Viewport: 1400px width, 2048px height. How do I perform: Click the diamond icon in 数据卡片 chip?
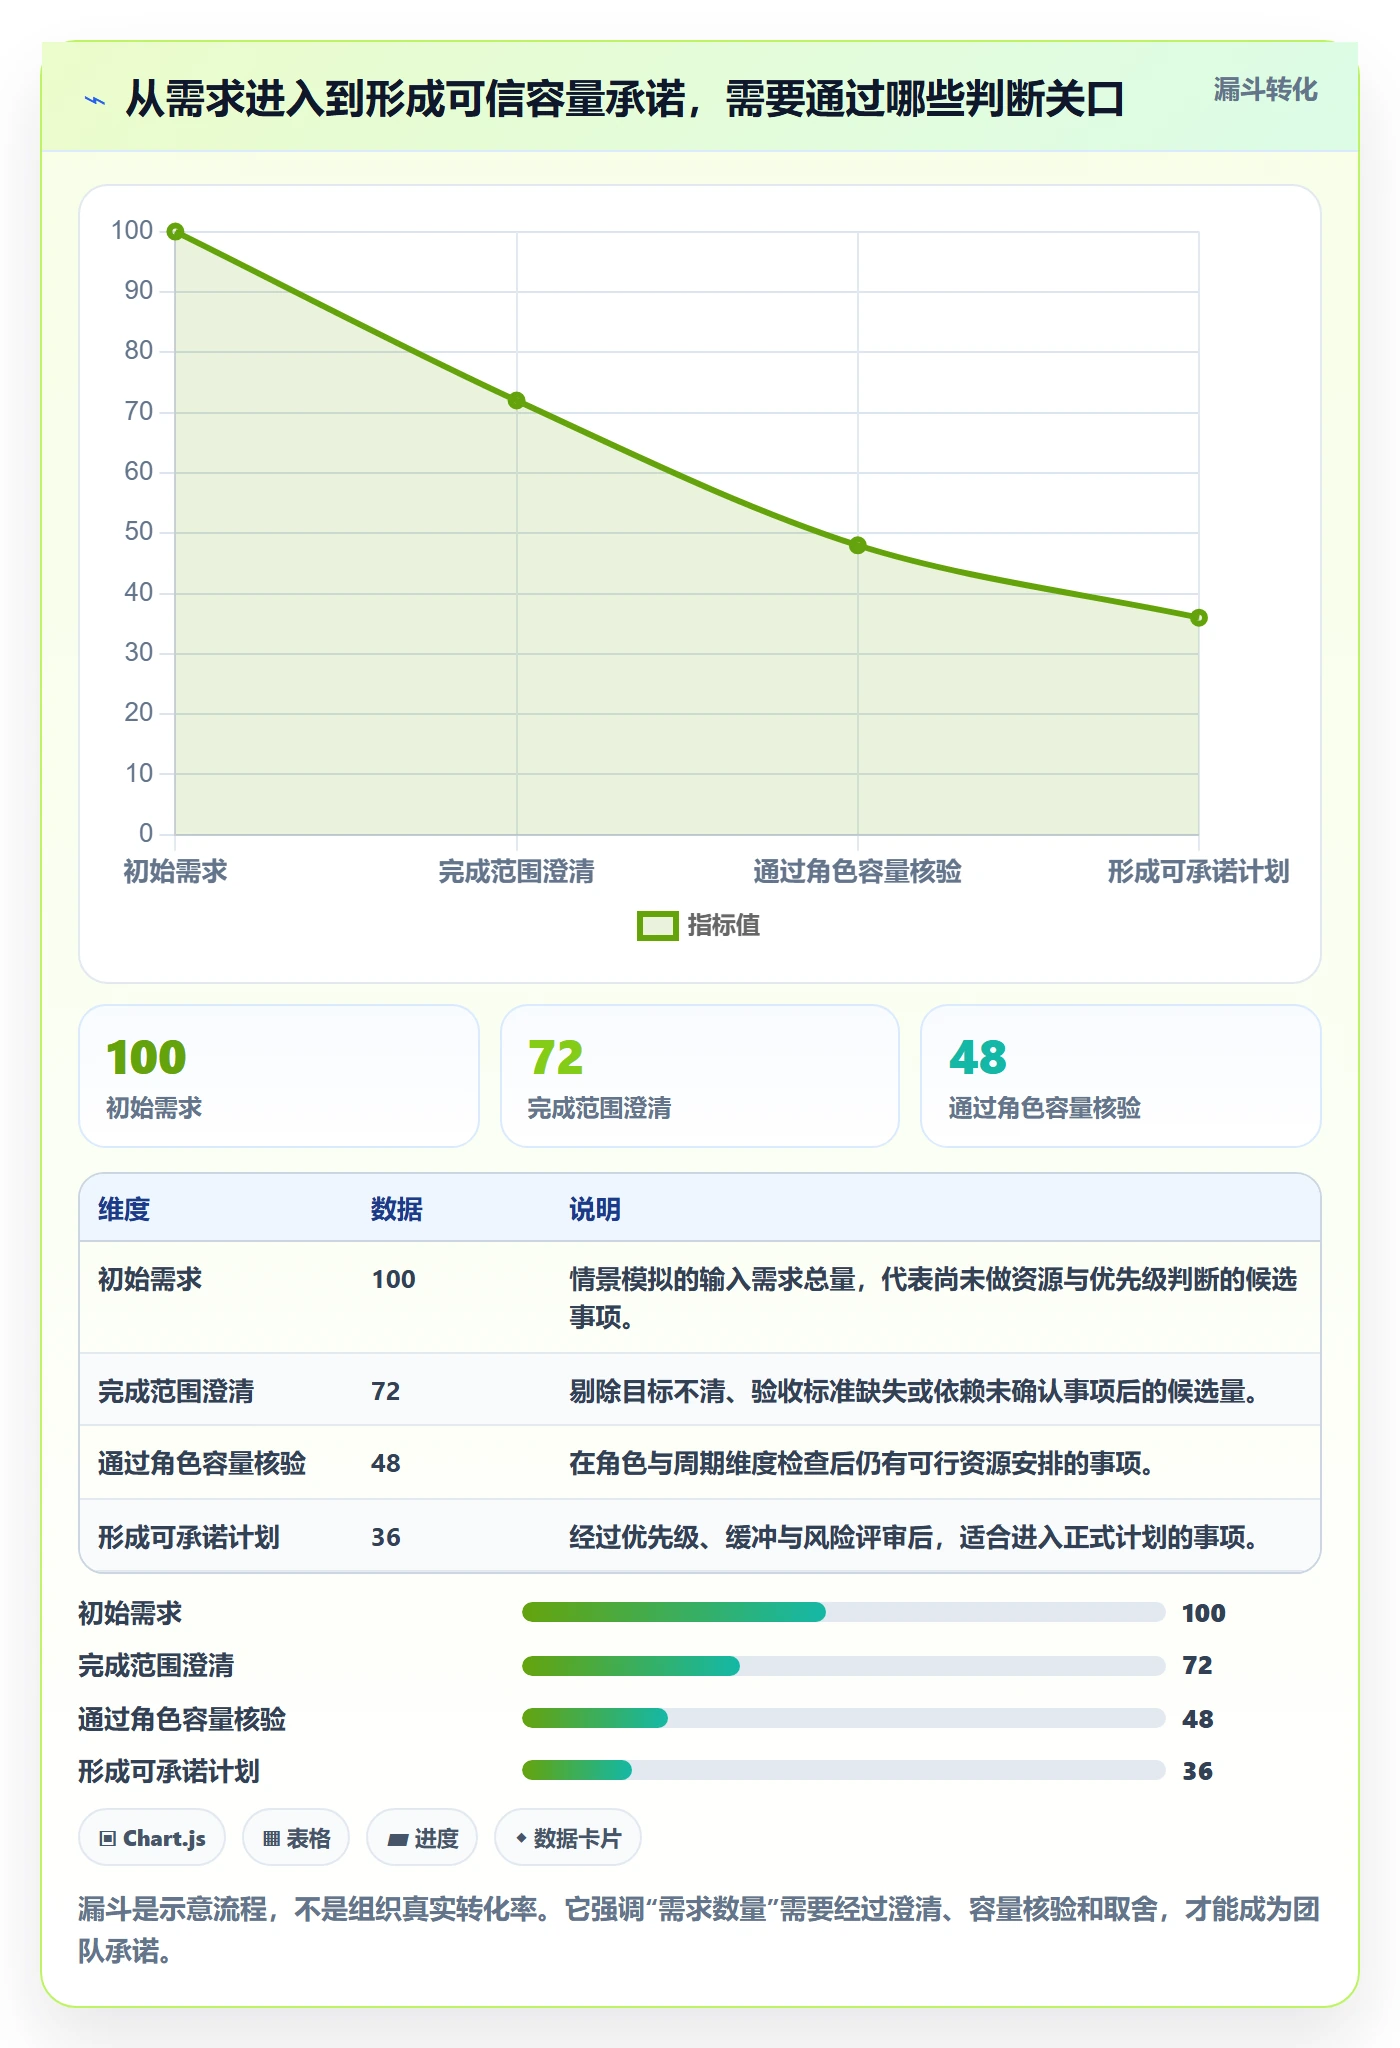click(521, 1837)
